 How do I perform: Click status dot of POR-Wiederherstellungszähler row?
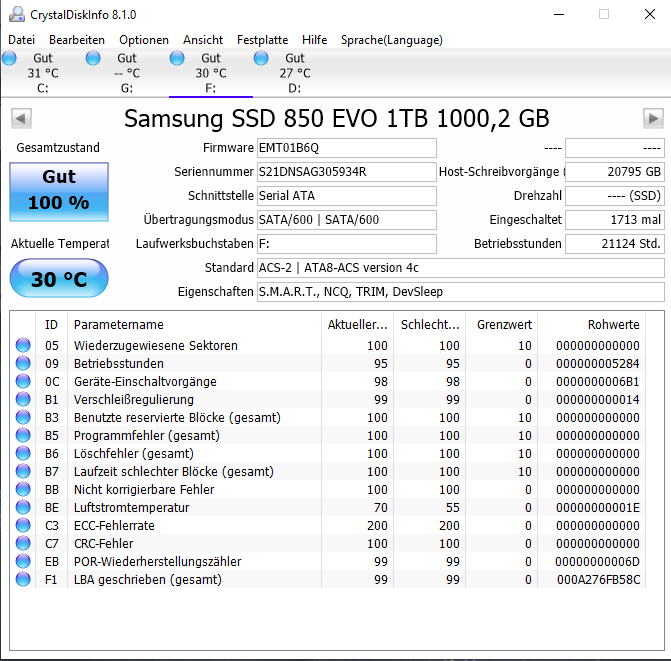tap(23, 561)
